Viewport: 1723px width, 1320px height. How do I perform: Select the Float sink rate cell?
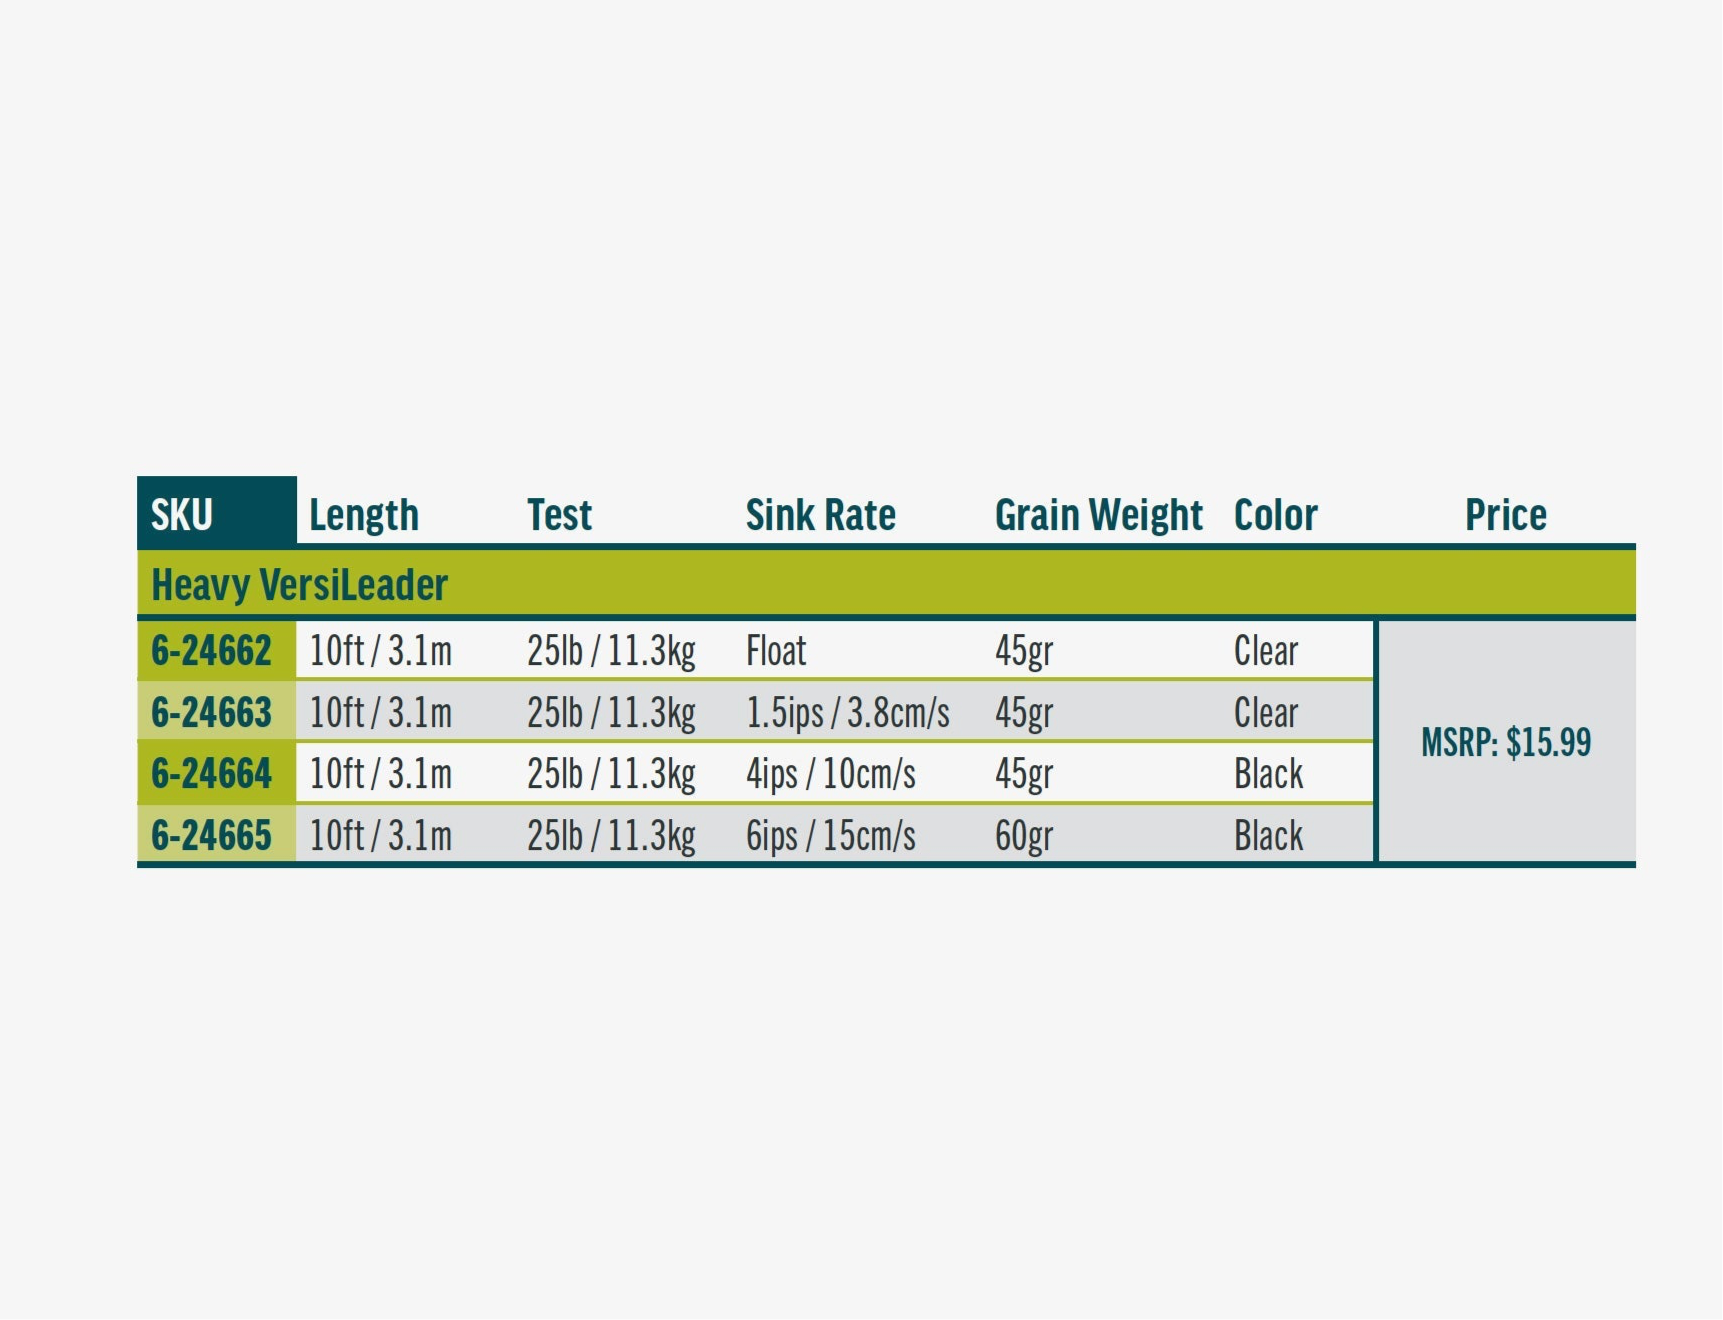[776, 651]
